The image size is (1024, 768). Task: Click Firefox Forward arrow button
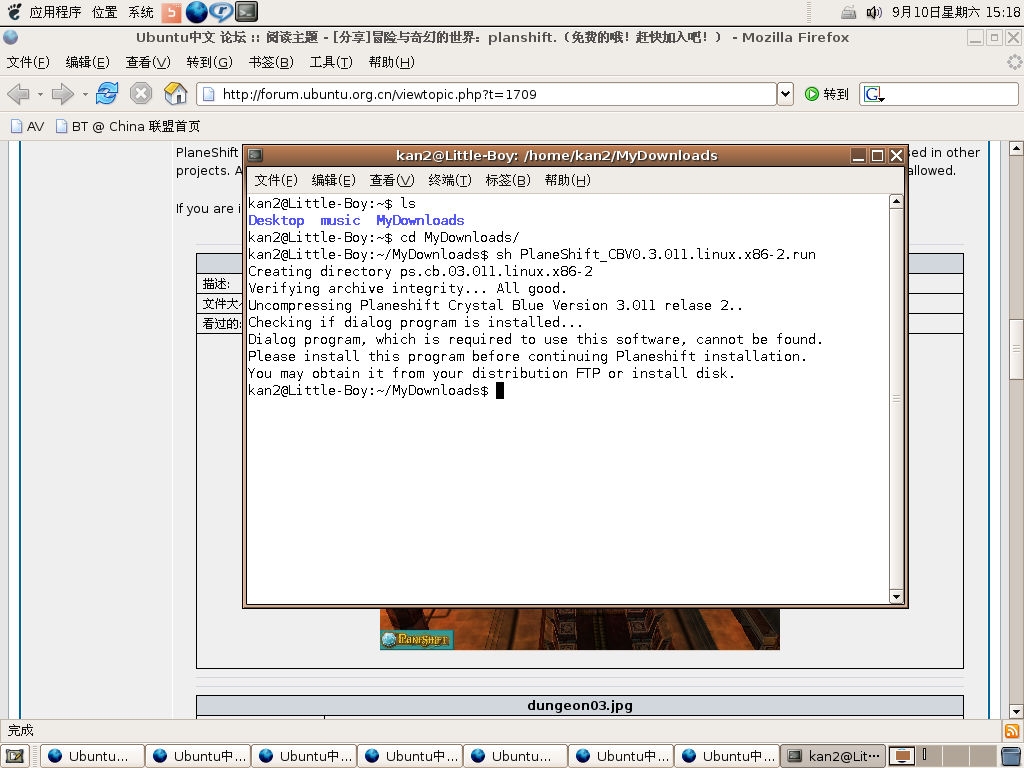coord(63,94)
